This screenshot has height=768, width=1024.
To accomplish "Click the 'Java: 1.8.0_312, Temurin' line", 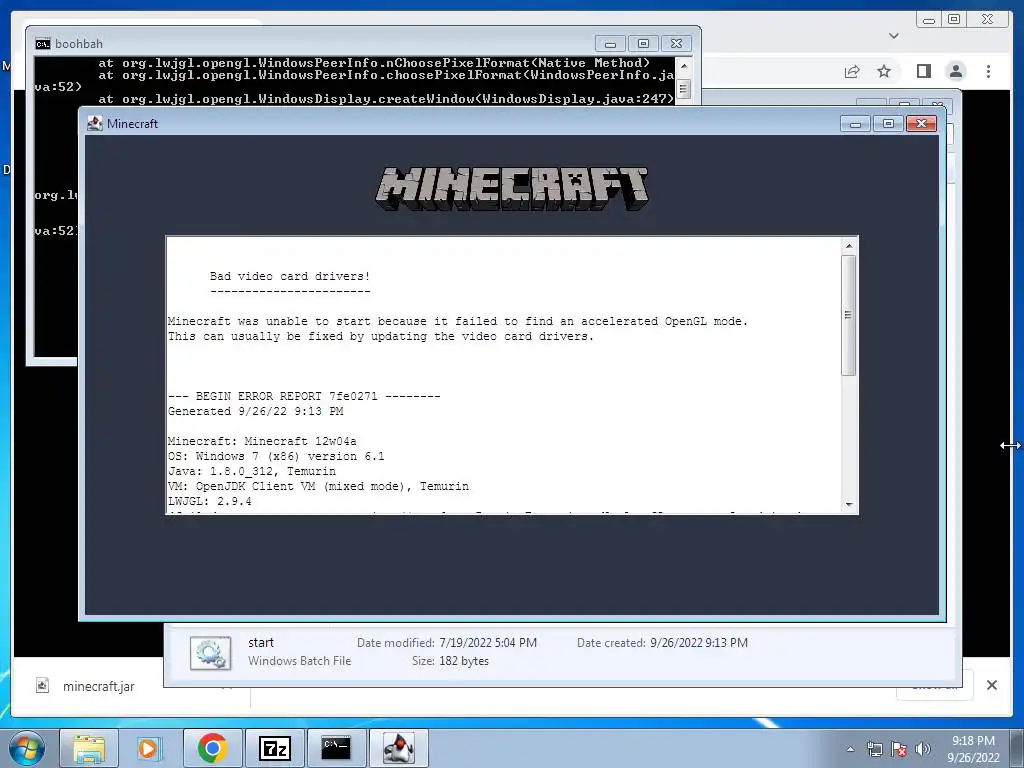I will click(x=251, y=472).
